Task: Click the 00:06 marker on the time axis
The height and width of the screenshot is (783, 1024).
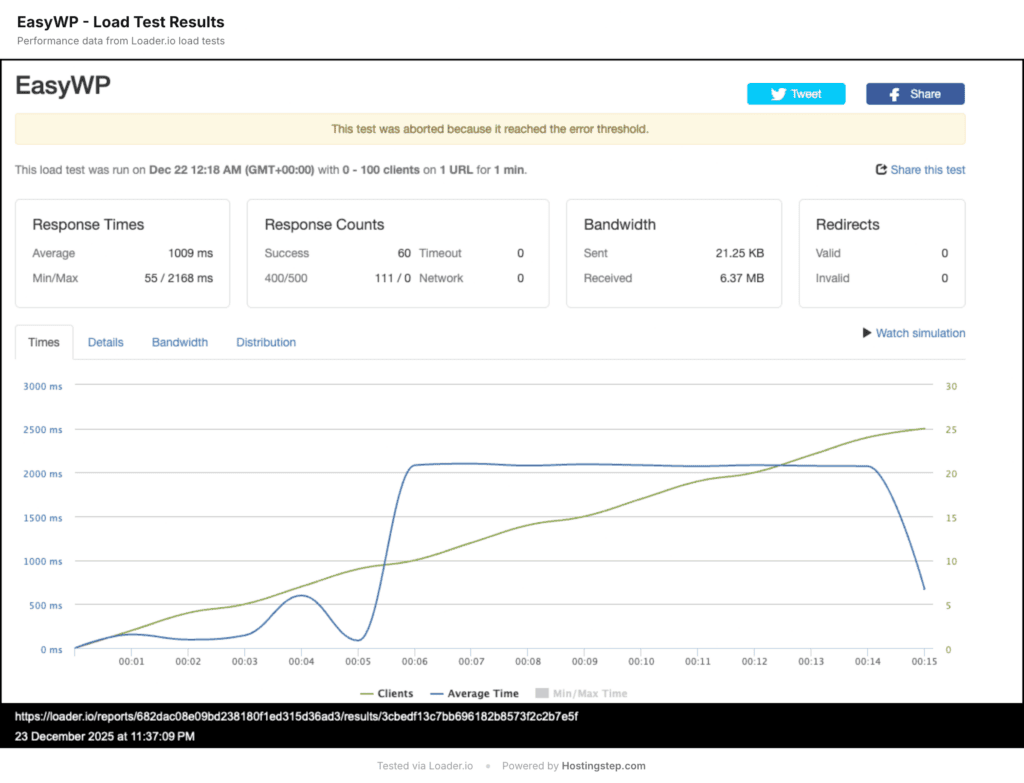Action: [415, 662]
